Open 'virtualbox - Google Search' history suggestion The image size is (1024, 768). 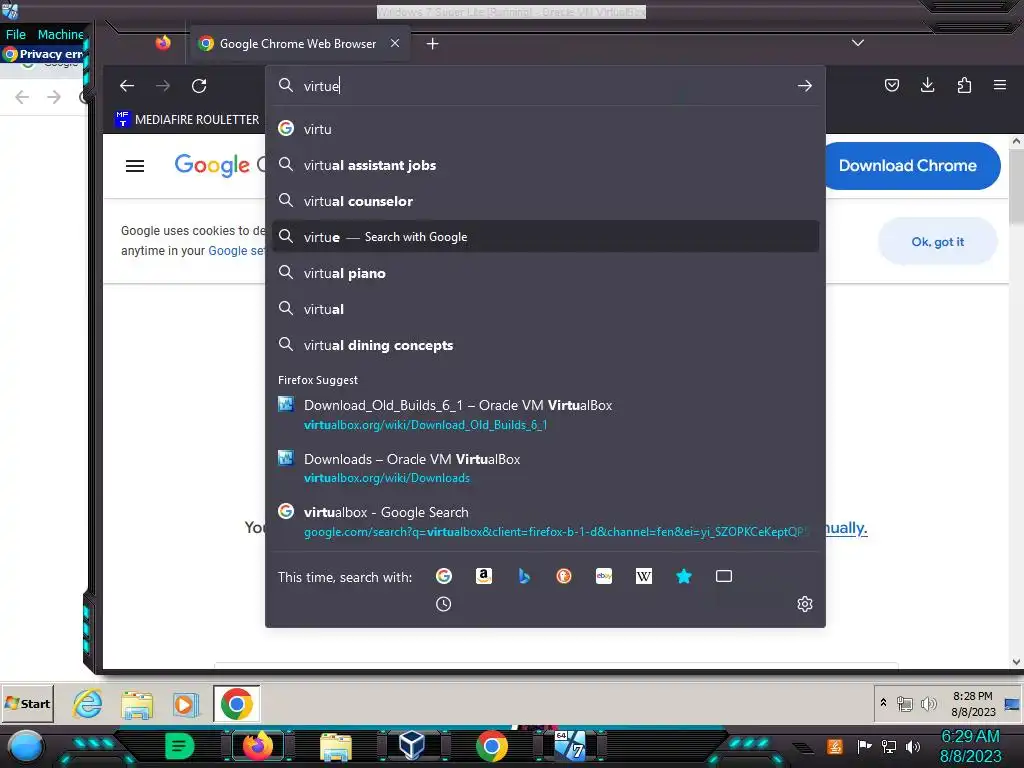(545, 521)
